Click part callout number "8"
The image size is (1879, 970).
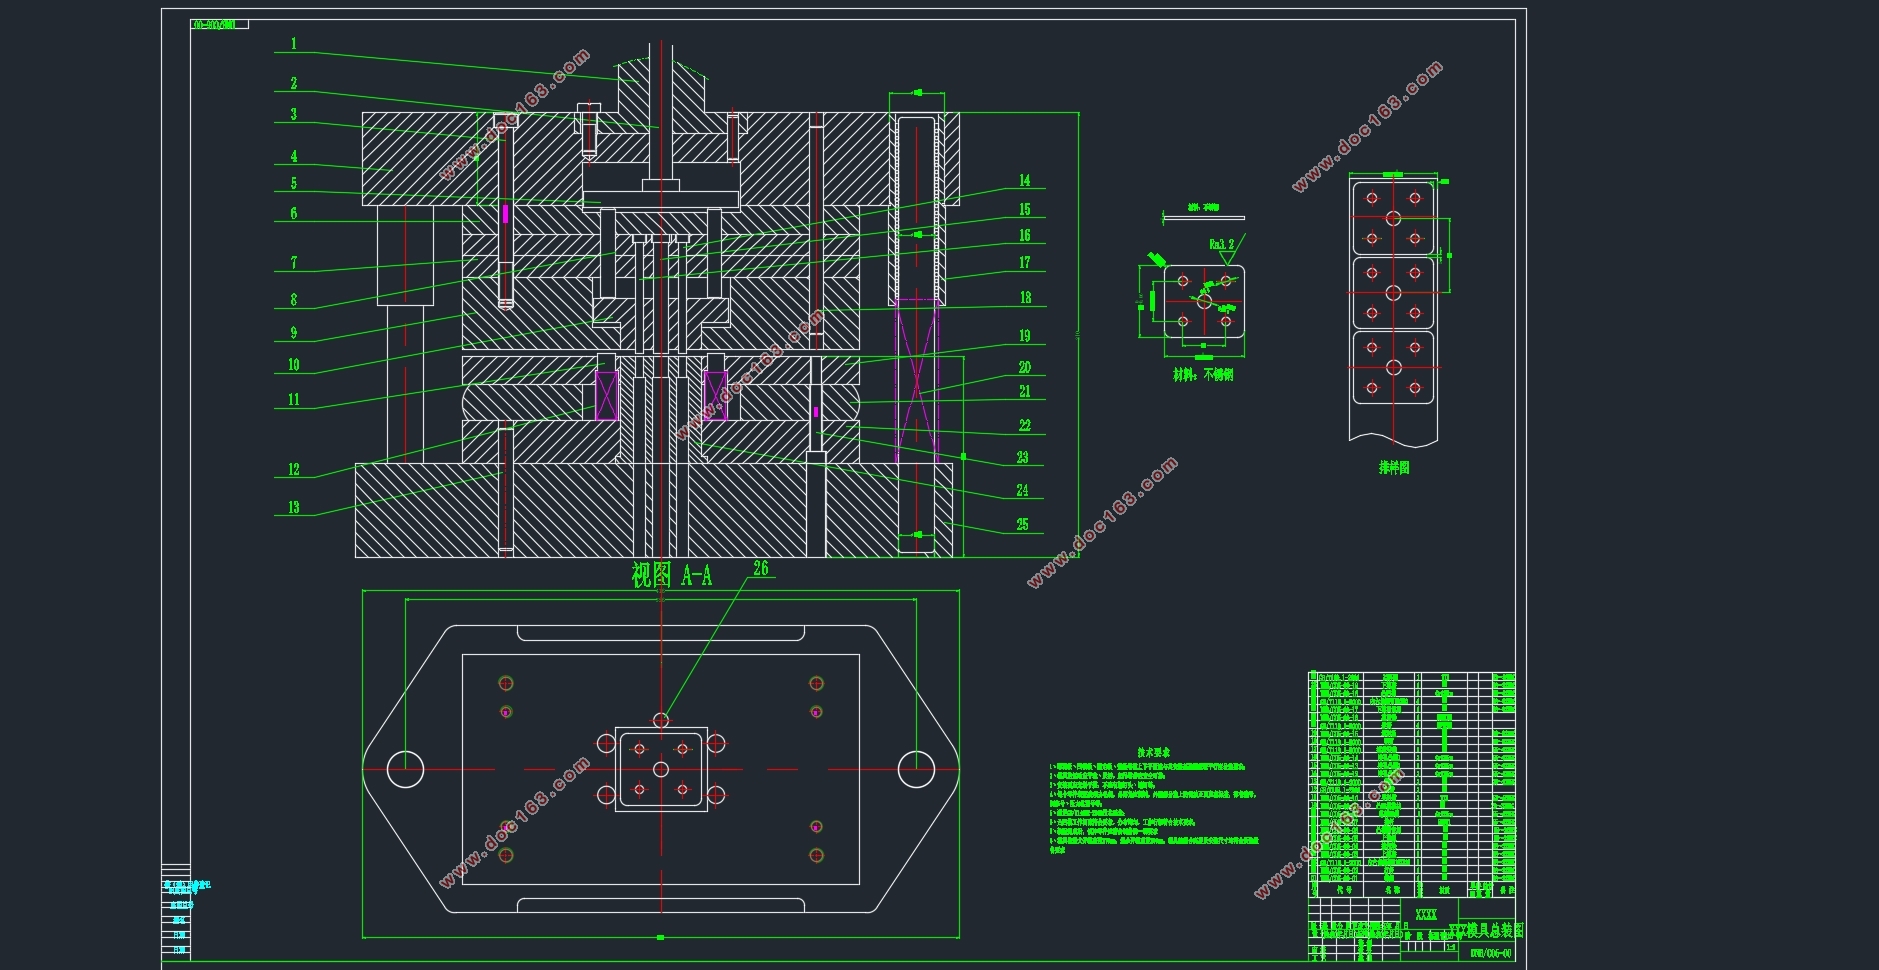coord(294,300)
